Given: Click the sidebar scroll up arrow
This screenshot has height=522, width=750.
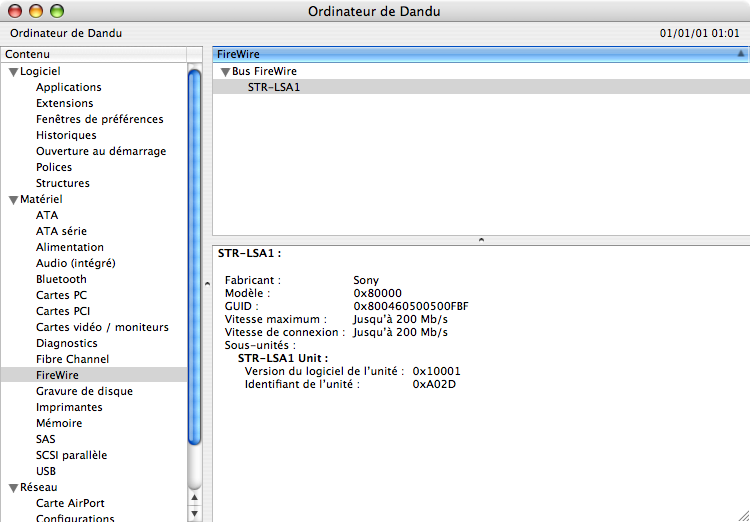Looking at the screenshot, I should pos(194,498).
